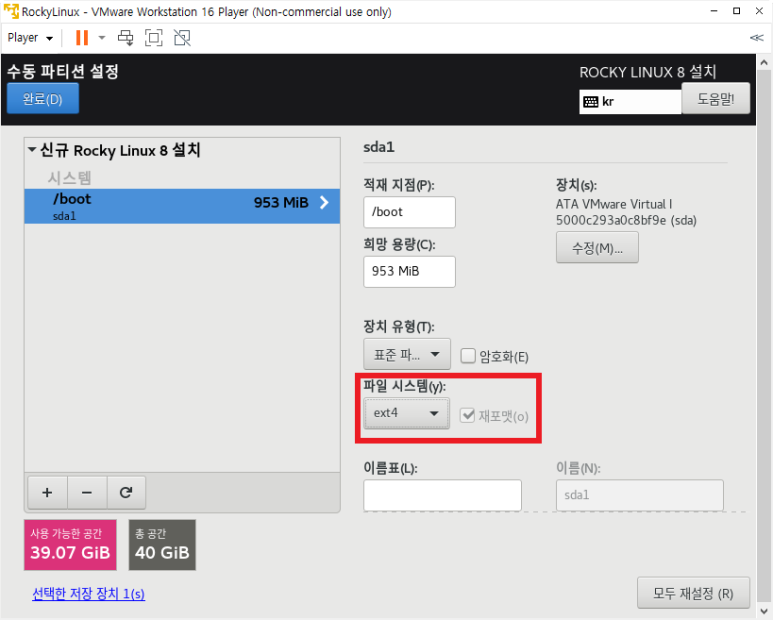
Task: Toggle the 재포맷(o) reformat checkbox
Action: [467, 415]
